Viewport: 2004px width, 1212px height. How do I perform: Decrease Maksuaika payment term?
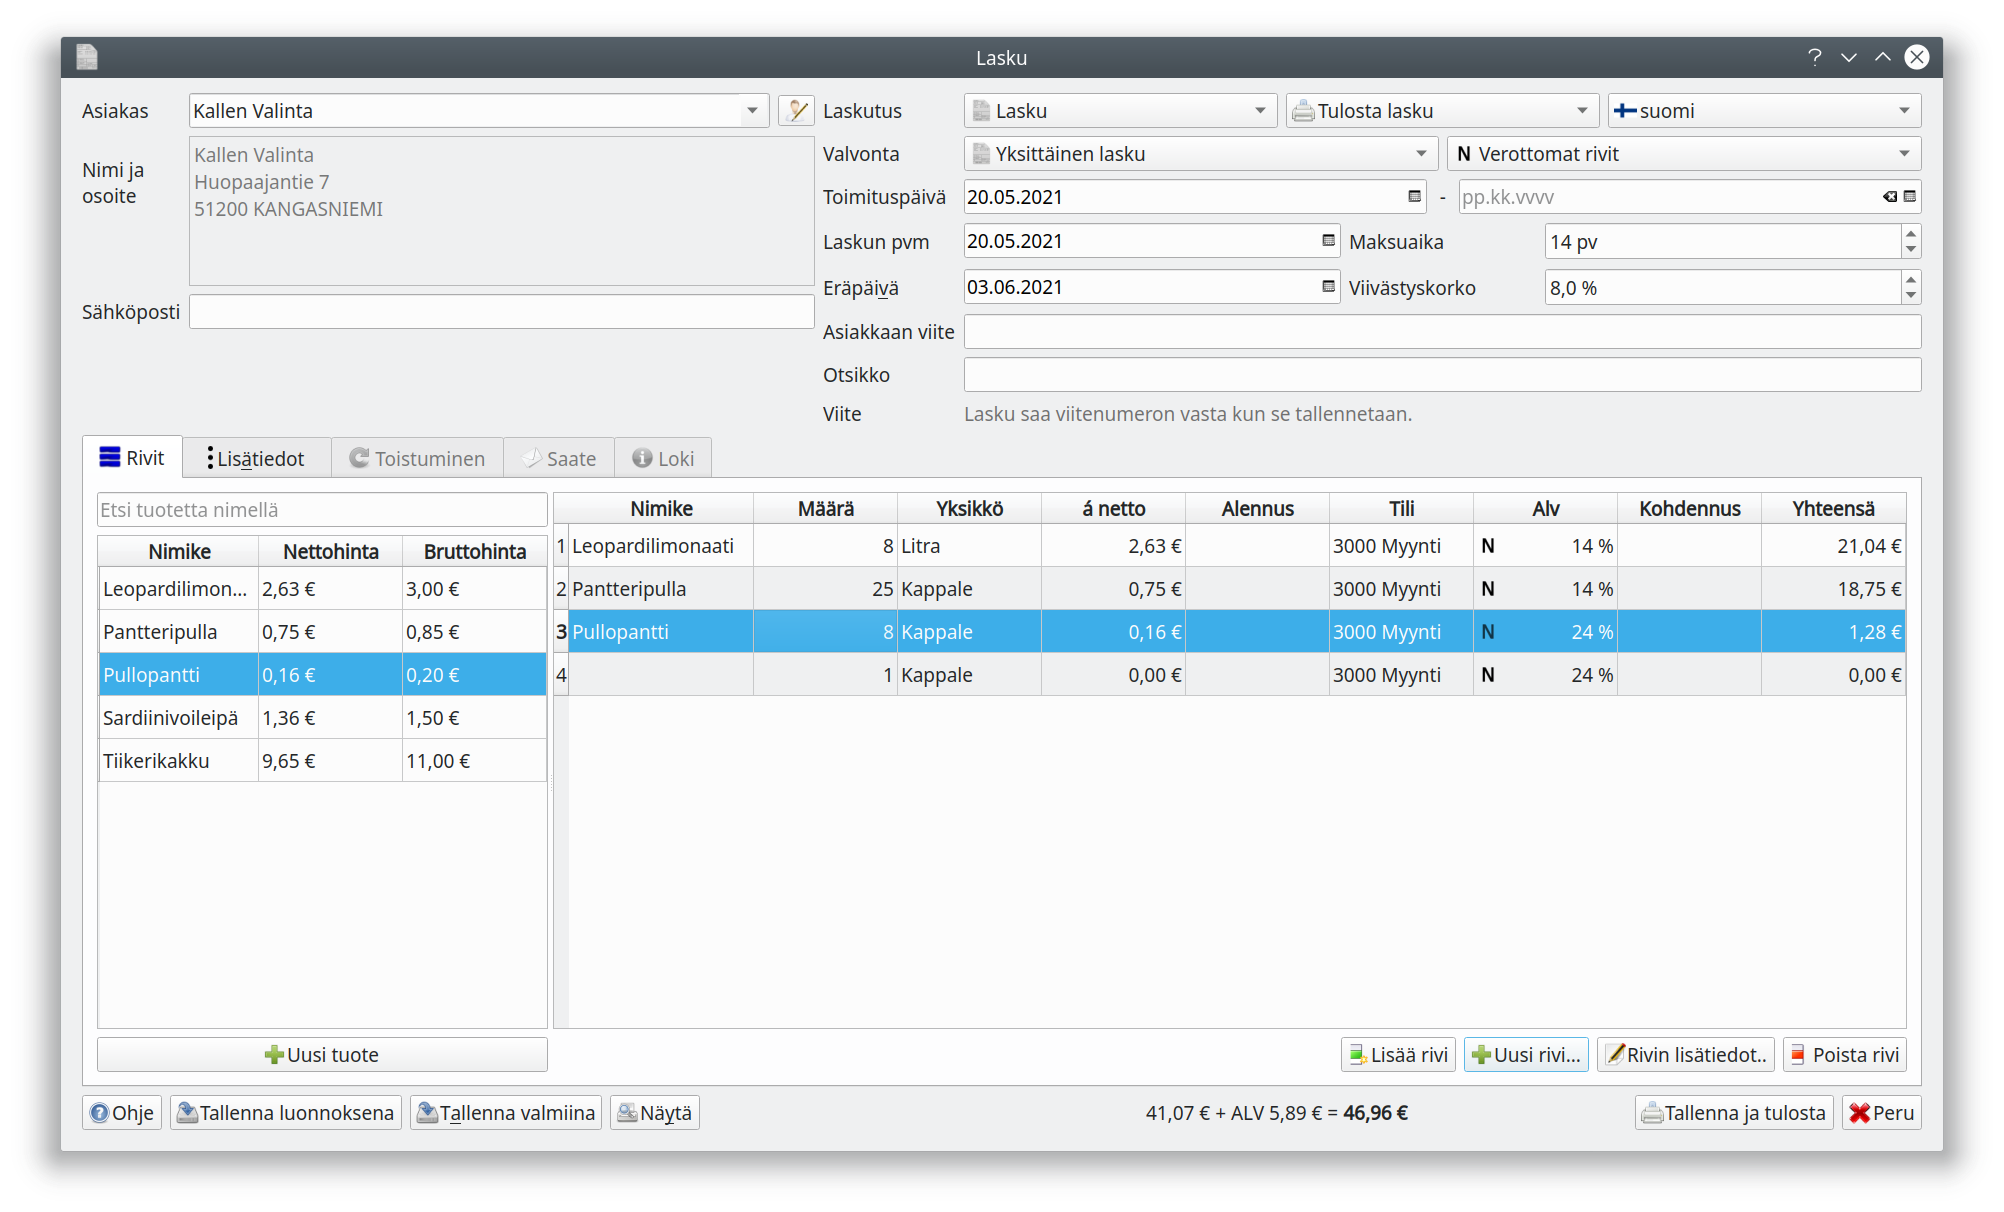pos(1910,249)
